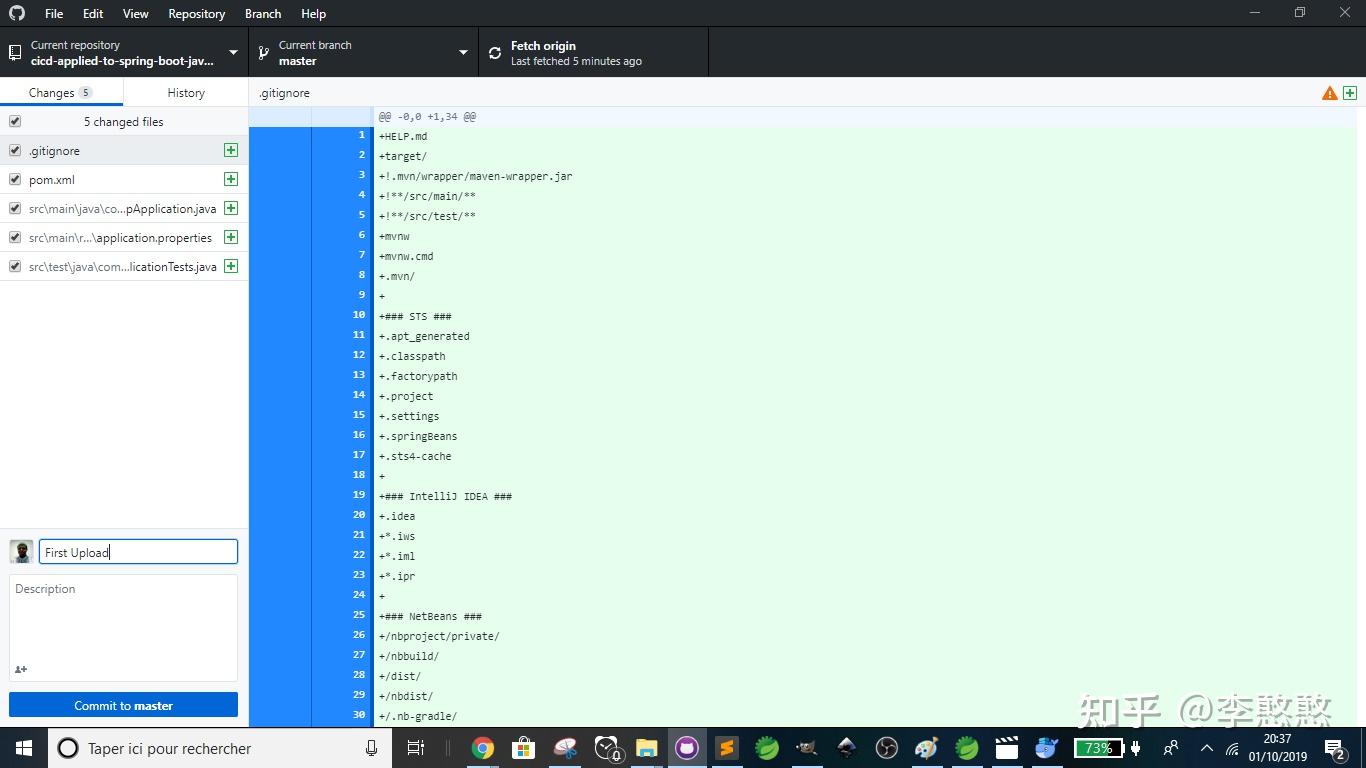Click the 73% battery indicator in the taskbar
The height and width of the screenshot is (768, 1366).
[1098, 748]
